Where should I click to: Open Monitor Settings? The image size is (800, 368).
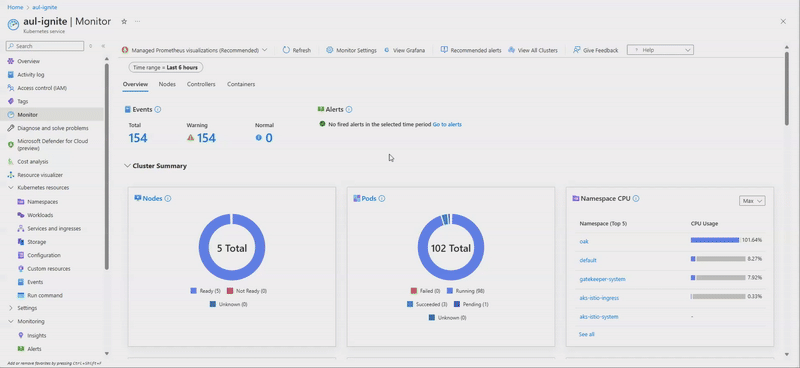[351, 50]
